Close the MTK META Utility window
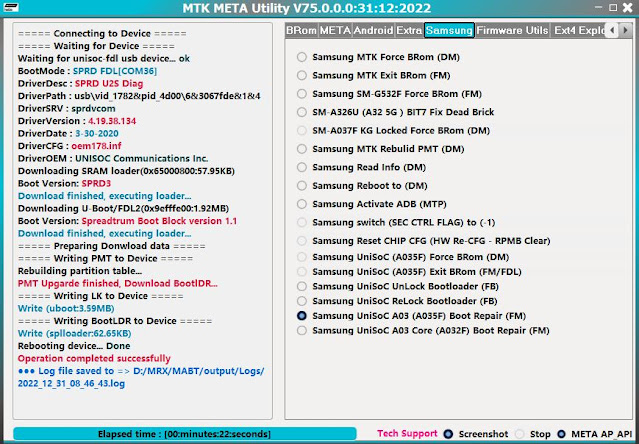The image size is (639, 444). click(x=628, y=7)
